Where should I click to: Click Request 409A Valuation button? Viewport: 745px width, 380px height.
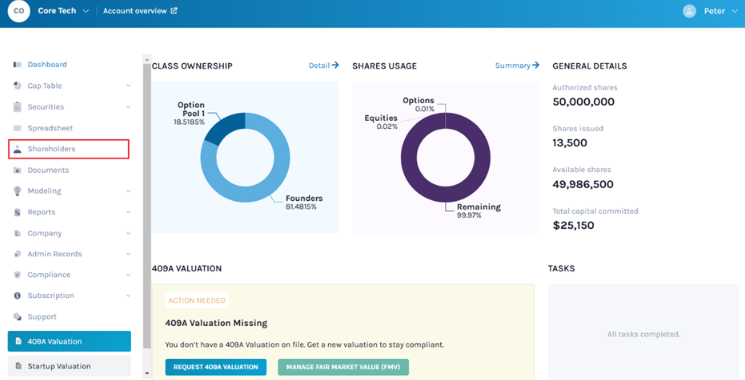pyautogui.click(x=216, y=367)
